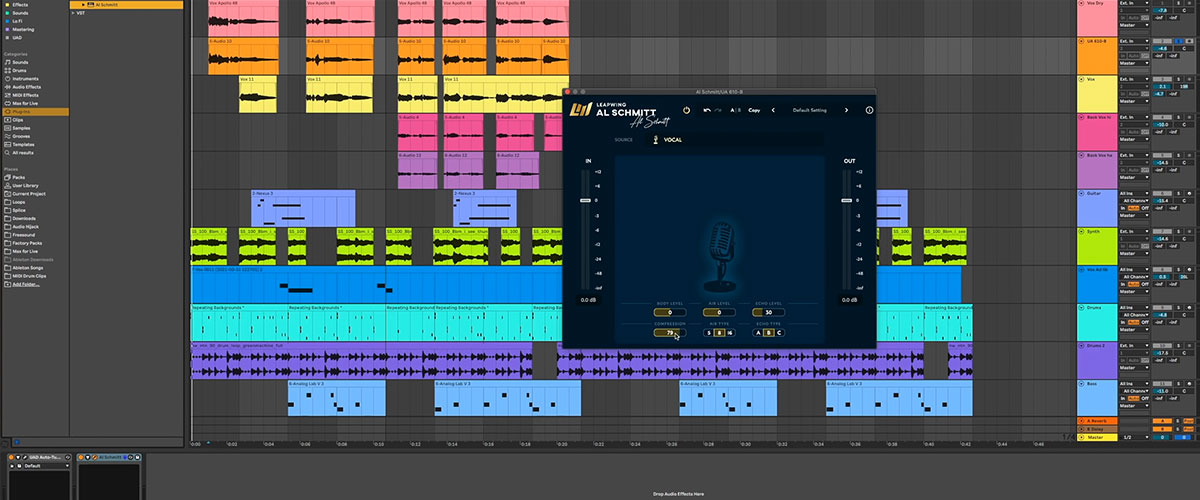This screenshot has height=500, width=1200.
Task: Select the Effects collection
Action: [x=20, y=5]
